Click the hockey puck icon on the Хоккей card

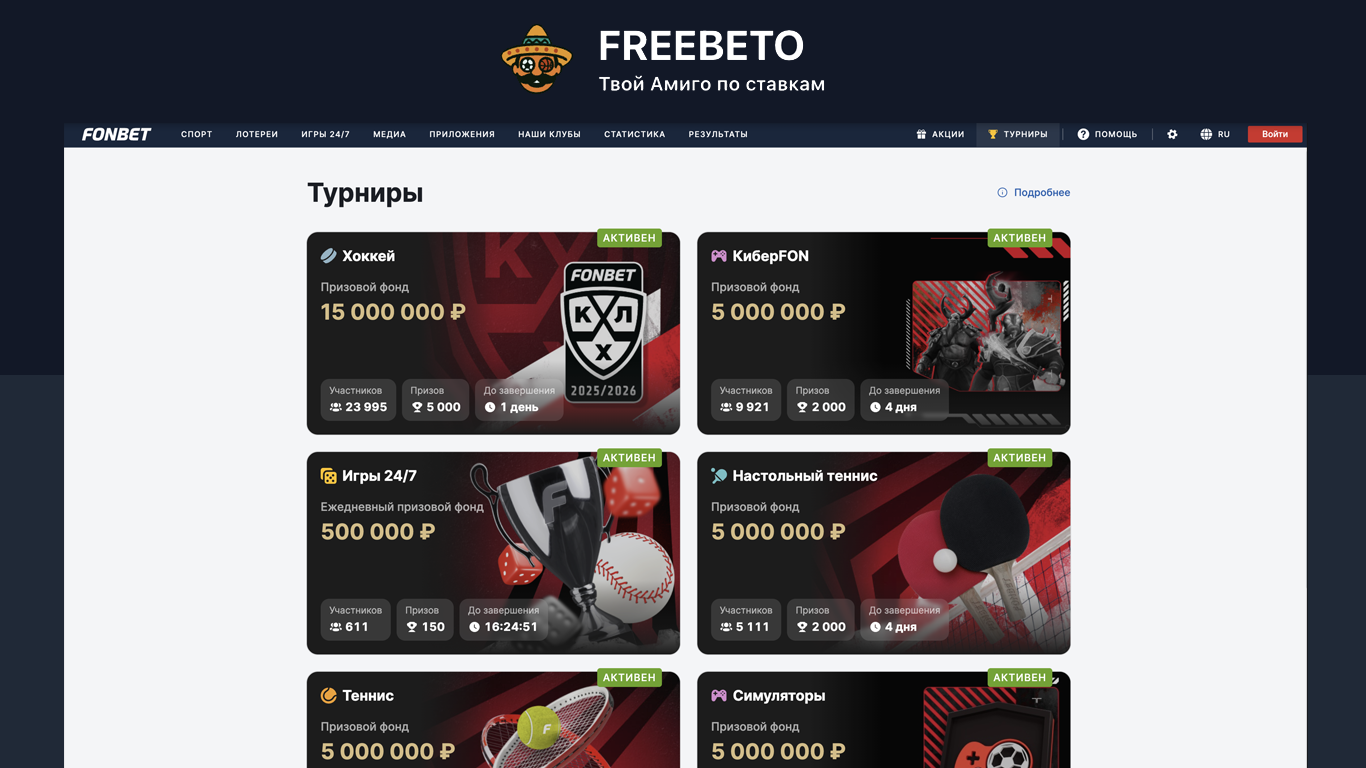click(x=328, y=256)
